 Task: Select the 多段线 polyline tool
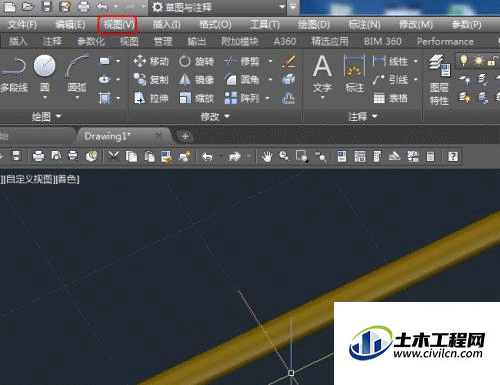pyautogui.click(x=14, y=74)
